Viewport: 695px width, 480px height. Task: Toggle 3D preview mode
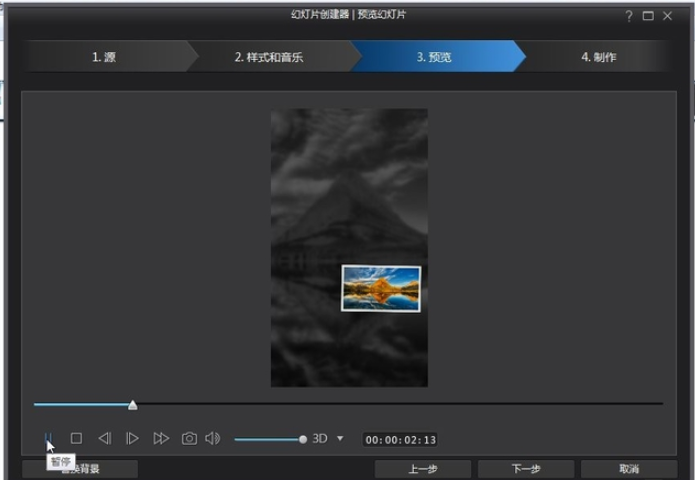click(x=320, y=438)
